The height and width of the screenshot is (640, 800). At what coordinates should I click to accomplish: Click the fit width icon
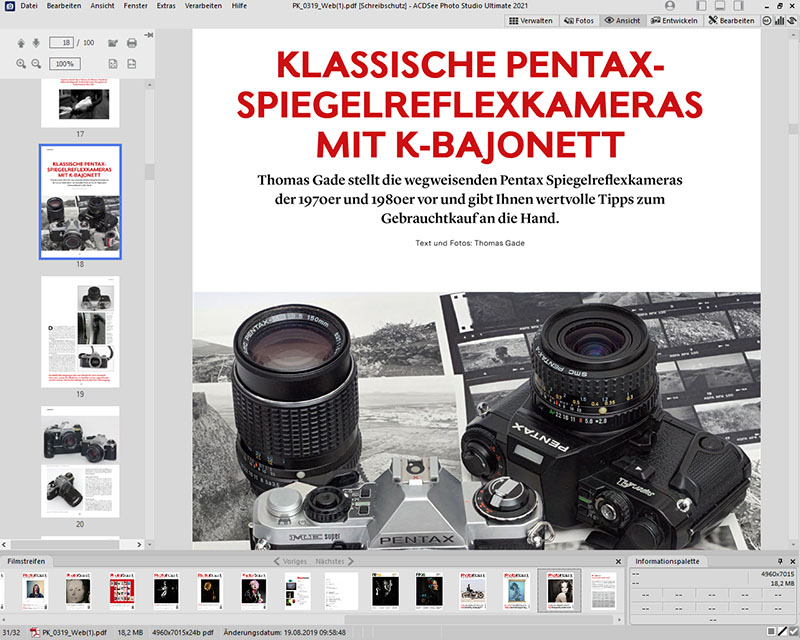[132, 64]
